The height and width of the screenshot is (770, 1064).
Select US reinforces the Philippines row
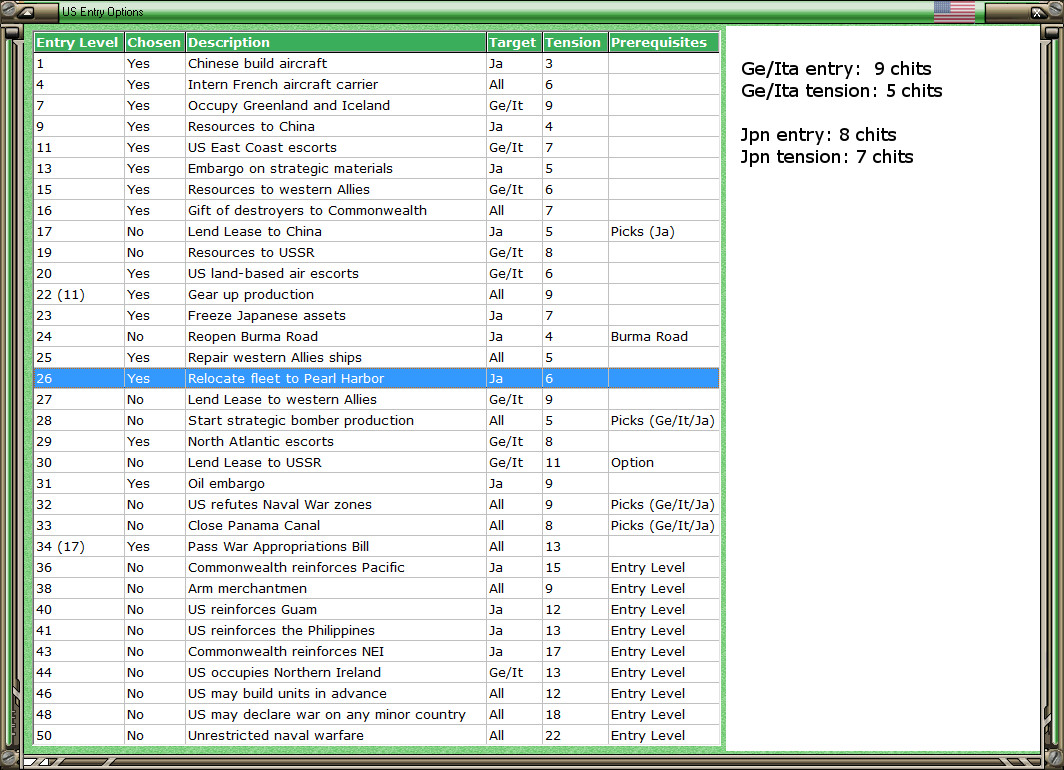[377, 631]
